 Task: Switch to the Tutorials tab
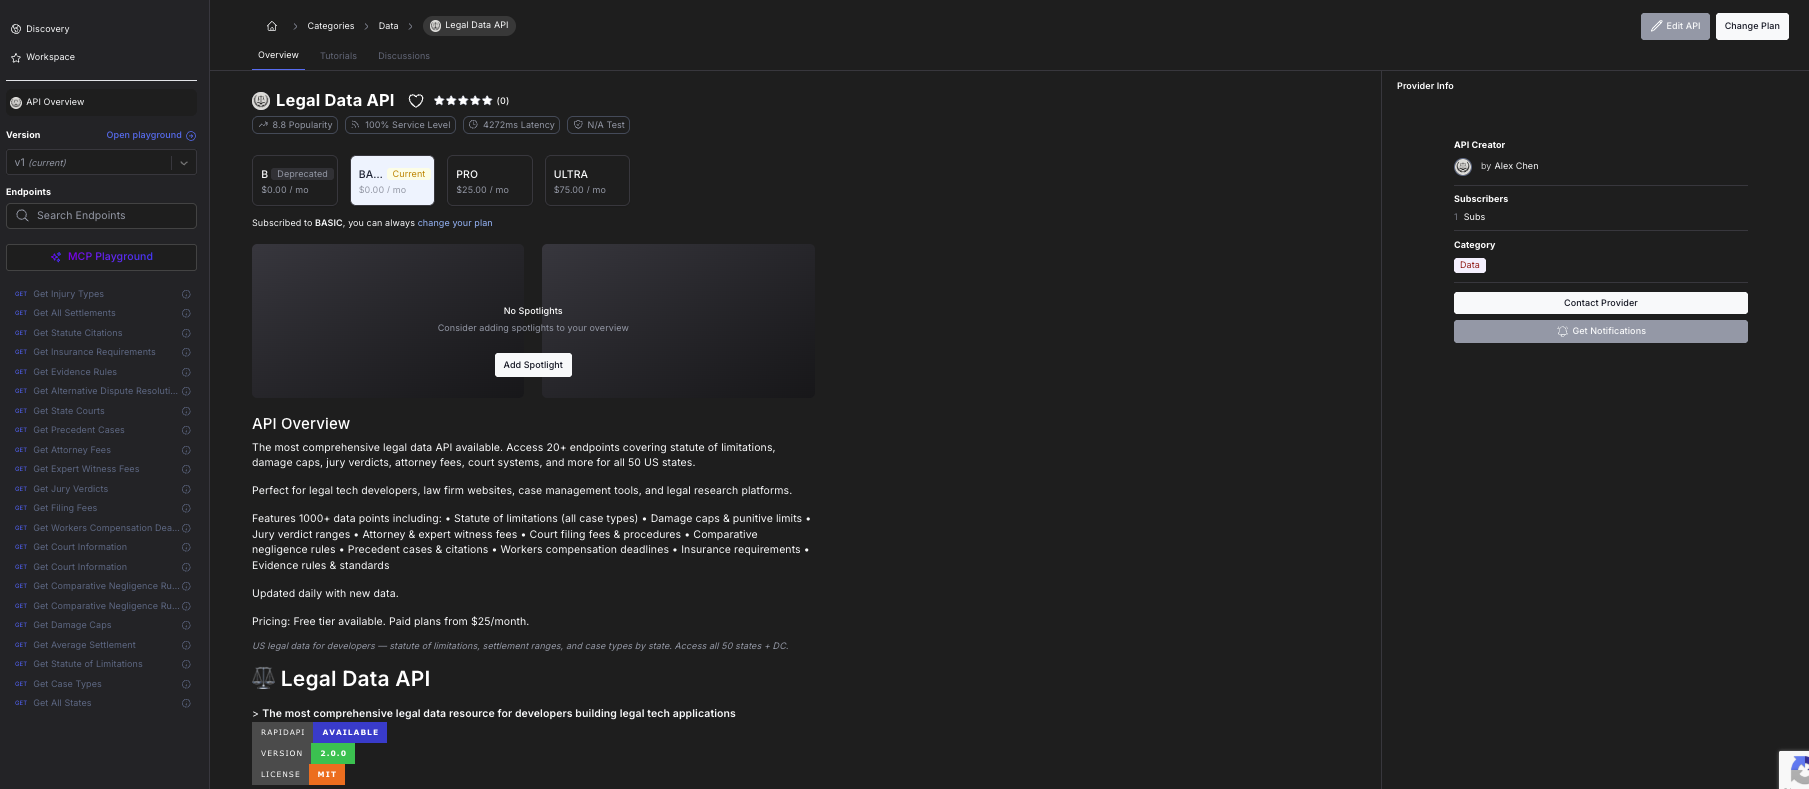(x=338, y=56)
